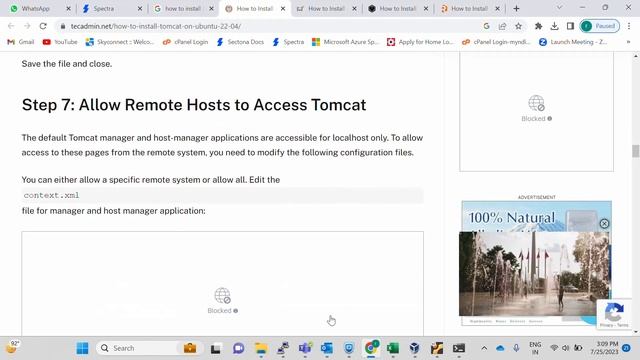This screenshot has height=360, width=640.
Task: Open the Launch Meeting Zoom bookmark
Action: (x=573, y=42)
